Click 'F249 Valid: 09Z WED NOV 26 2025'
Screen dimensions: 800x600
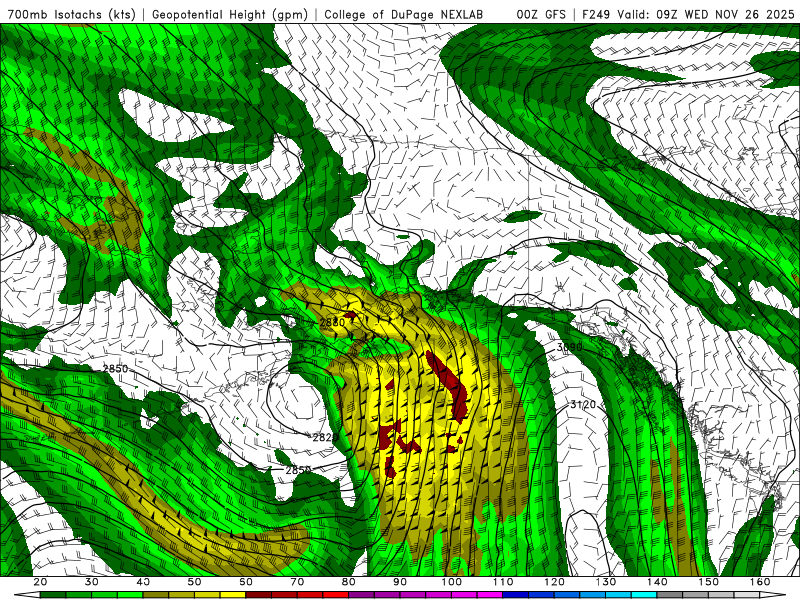coord(688,15)
